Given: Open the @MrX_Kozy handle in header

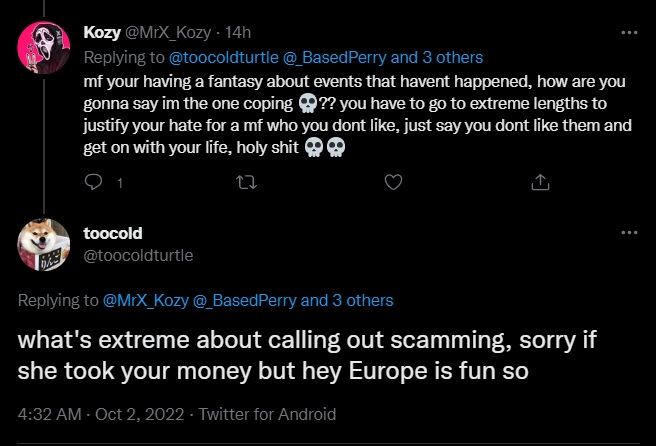Looking at the screenshot, I should 169,34.
